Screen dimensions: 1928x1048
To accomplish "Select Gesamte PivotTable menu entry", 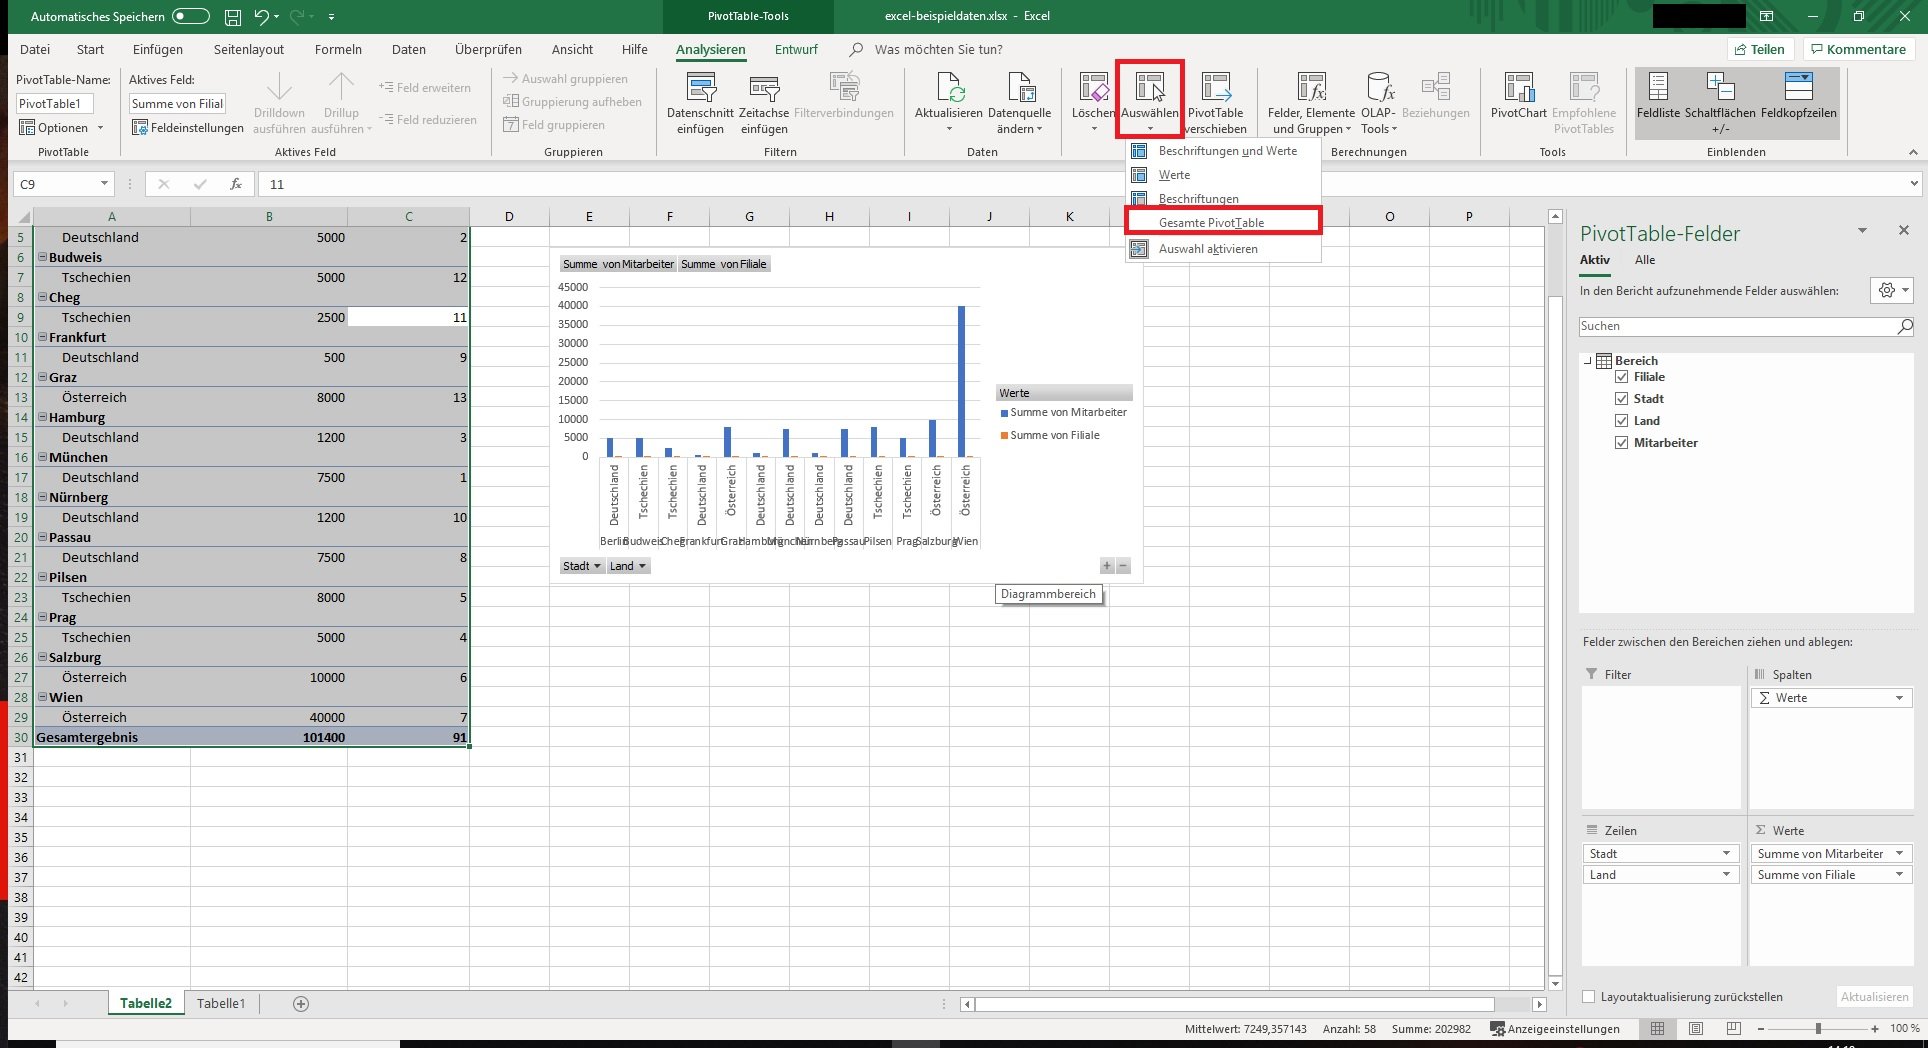I will coord(1211,223).
